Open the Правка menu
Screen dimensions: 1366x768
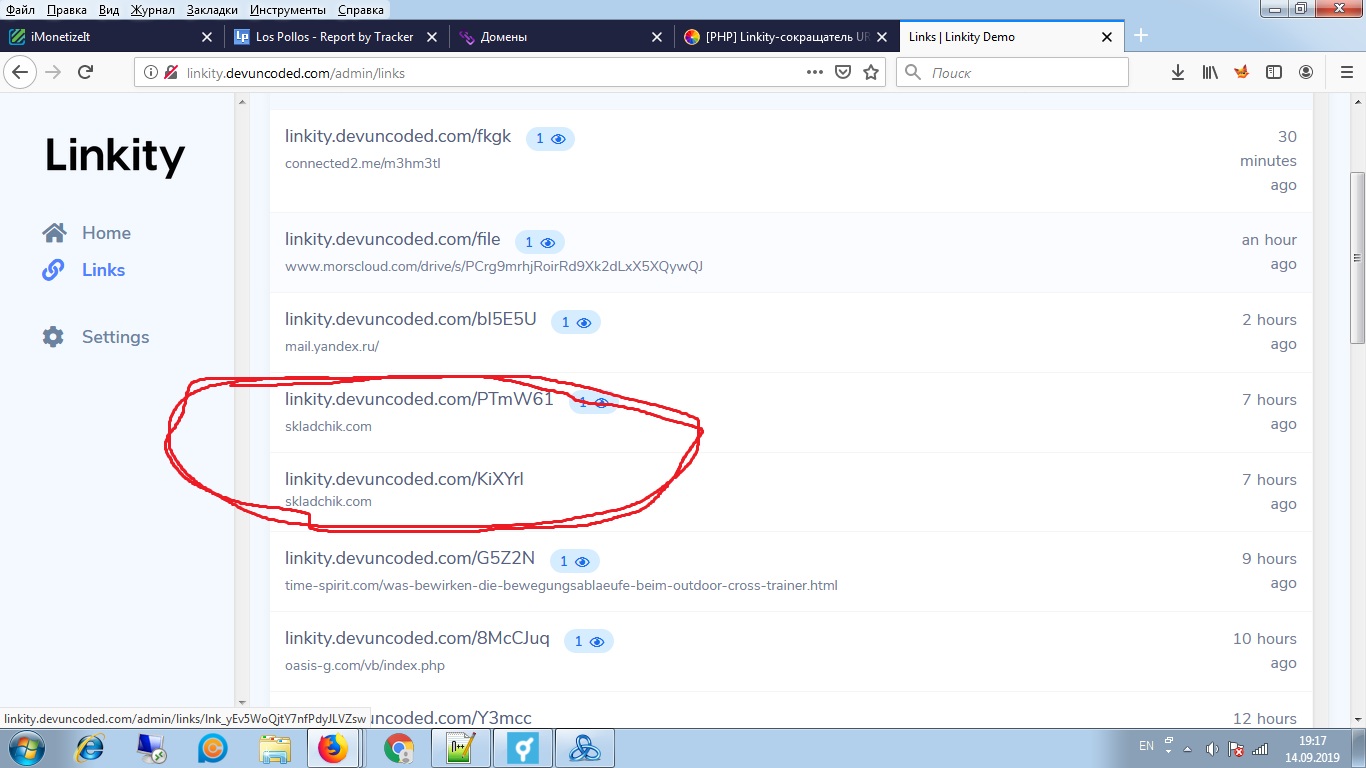67,10
